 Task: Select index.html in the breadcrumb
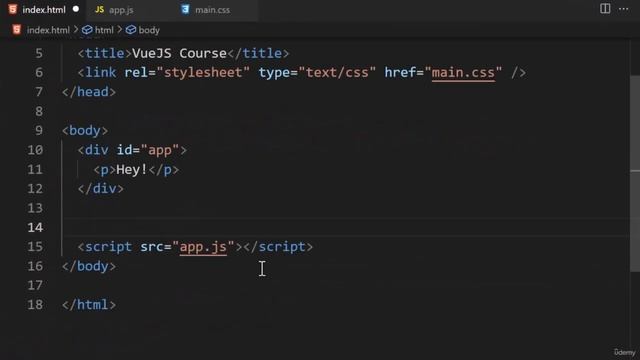(x=48, y=30)
